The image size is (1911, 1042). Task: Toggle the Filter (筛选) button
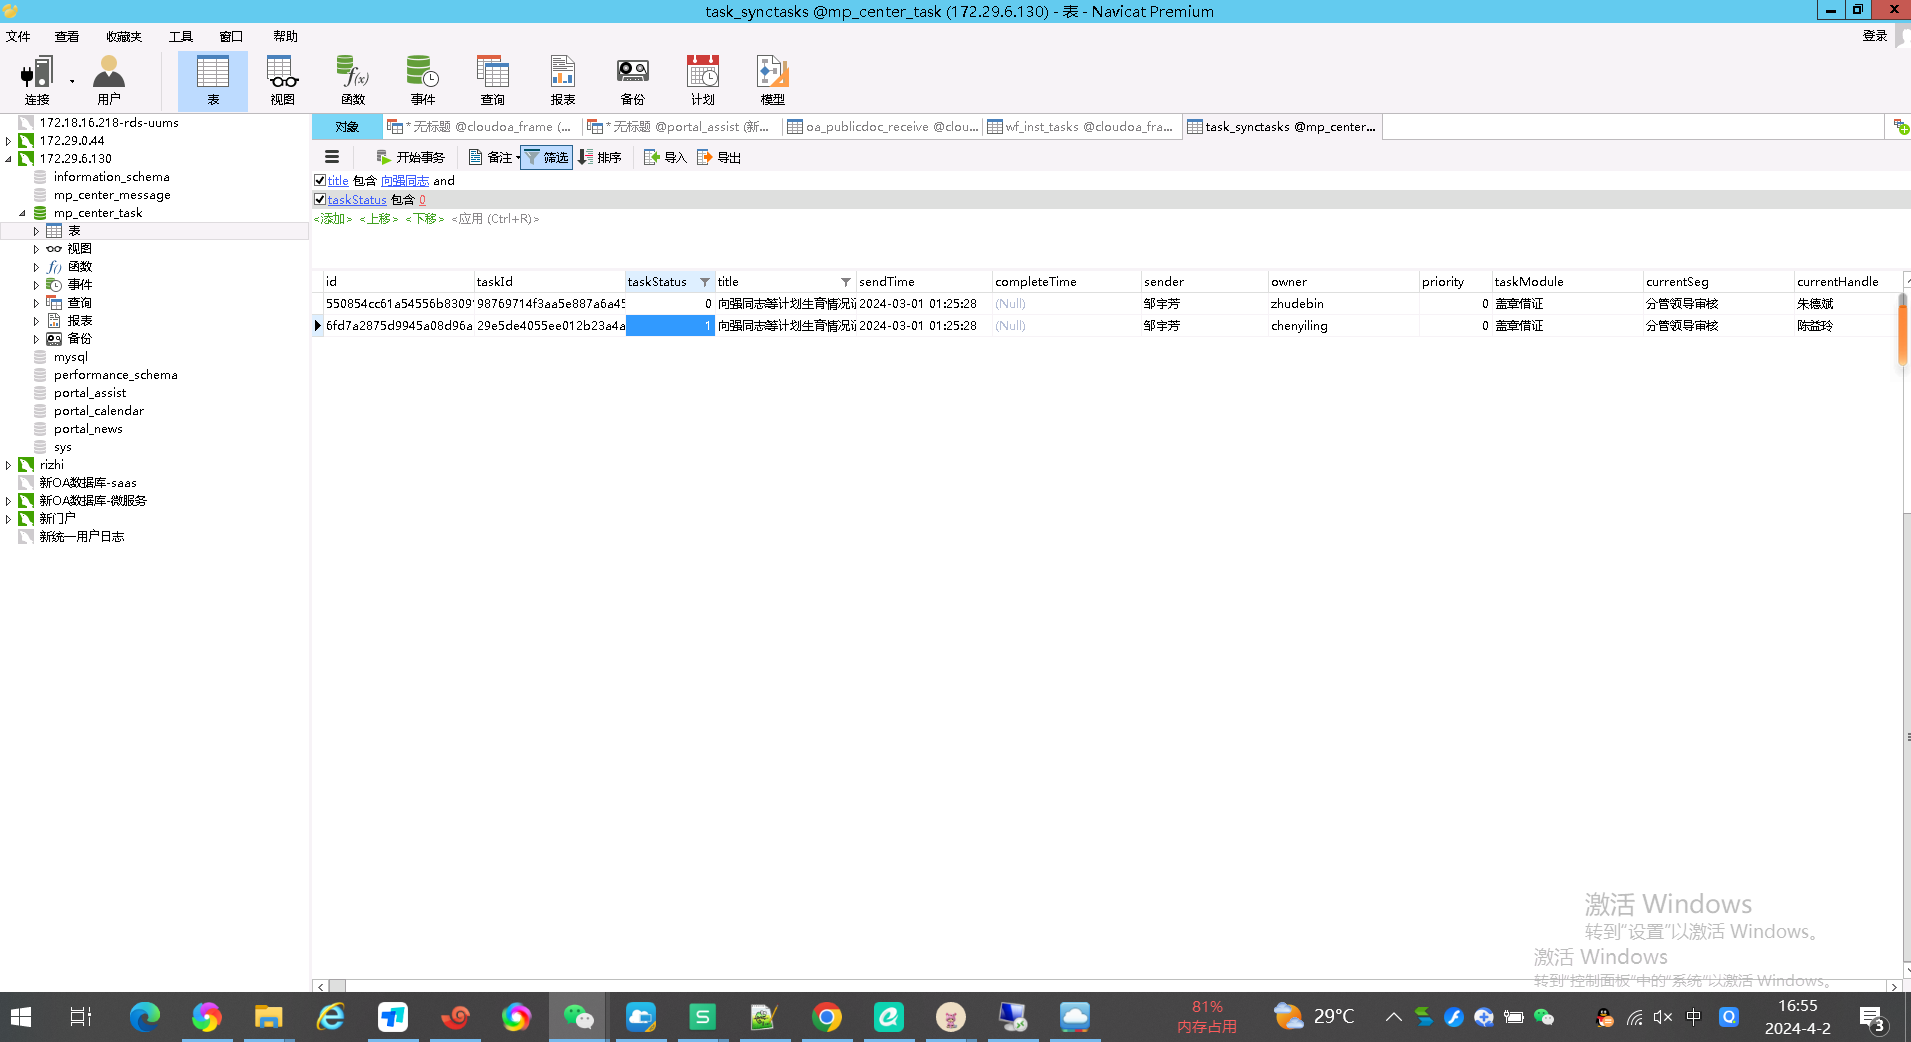click(x=546, y=157)
